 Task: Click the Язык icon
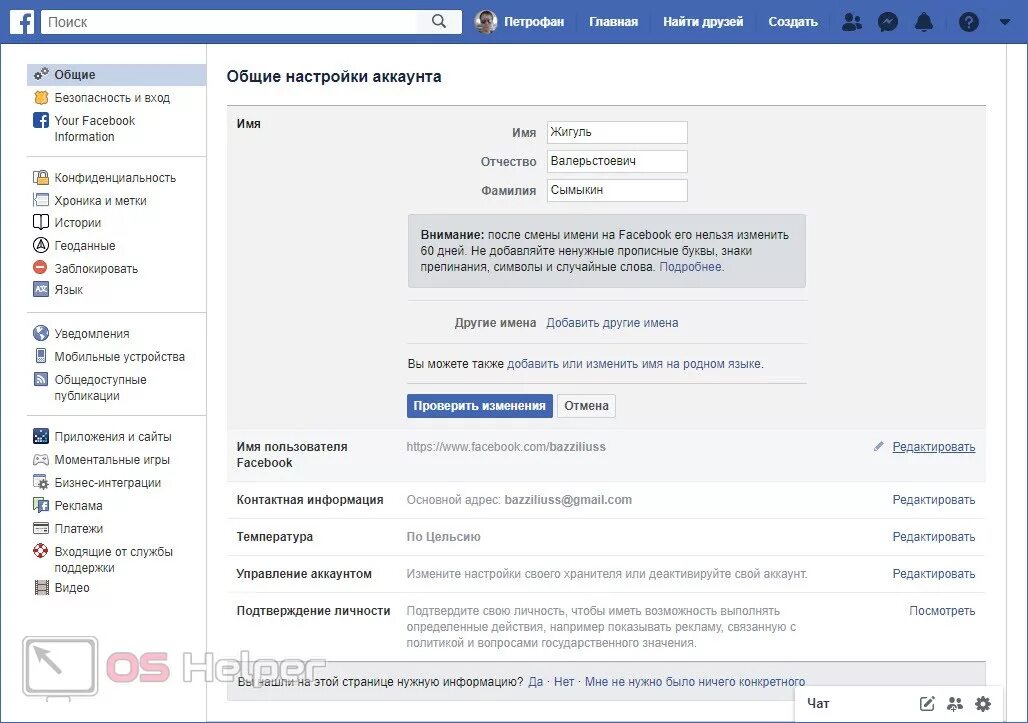(41, 289)
